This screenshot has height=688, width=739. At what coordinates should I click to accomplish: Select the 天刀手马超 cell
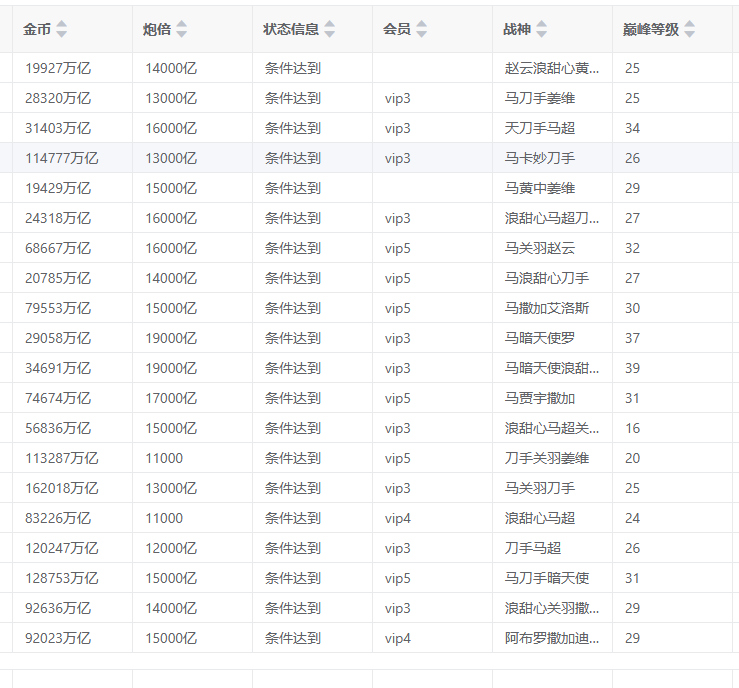540,128
